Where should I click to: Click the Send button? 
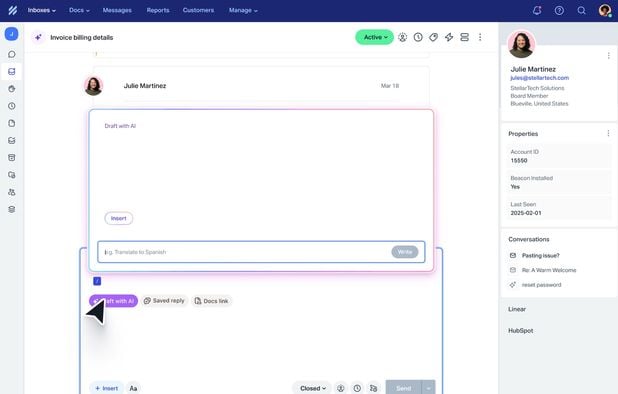[x=404, y=388]
